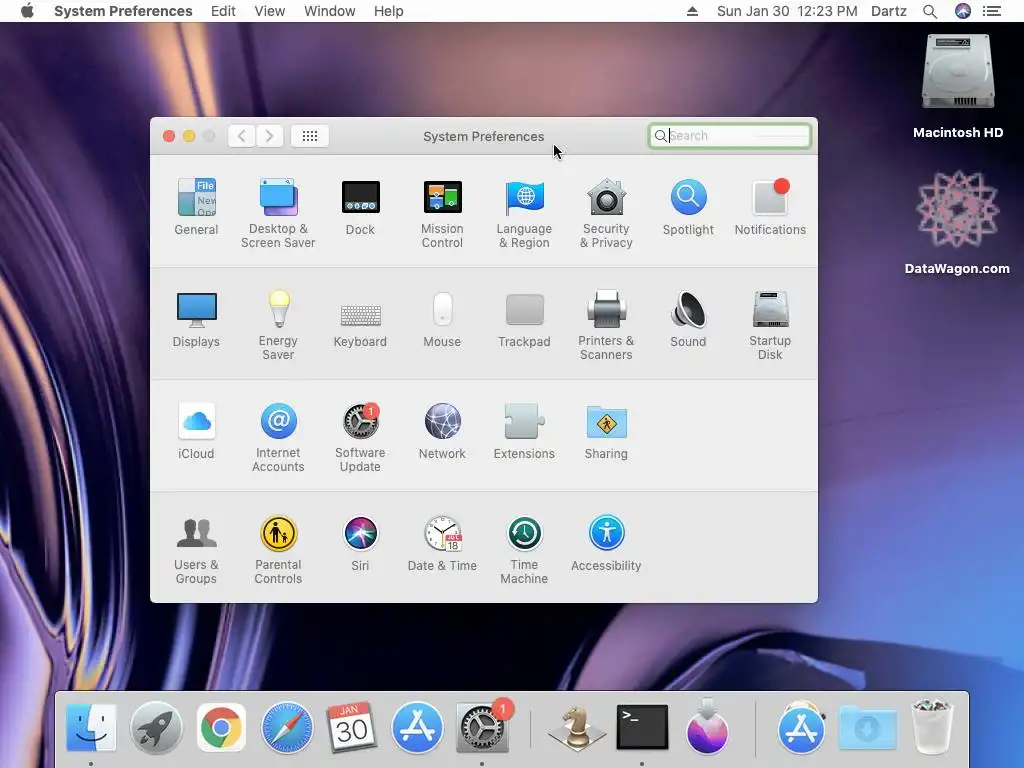Select the Macintosh HD desktop icon

click(x=957, y=86)
